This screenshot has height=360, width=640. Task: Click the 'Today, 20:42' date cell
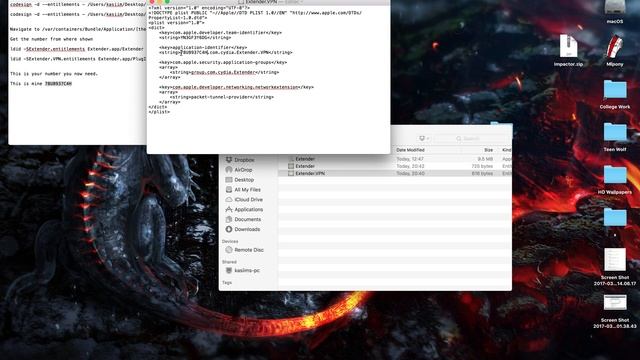(x=410, y=166)
